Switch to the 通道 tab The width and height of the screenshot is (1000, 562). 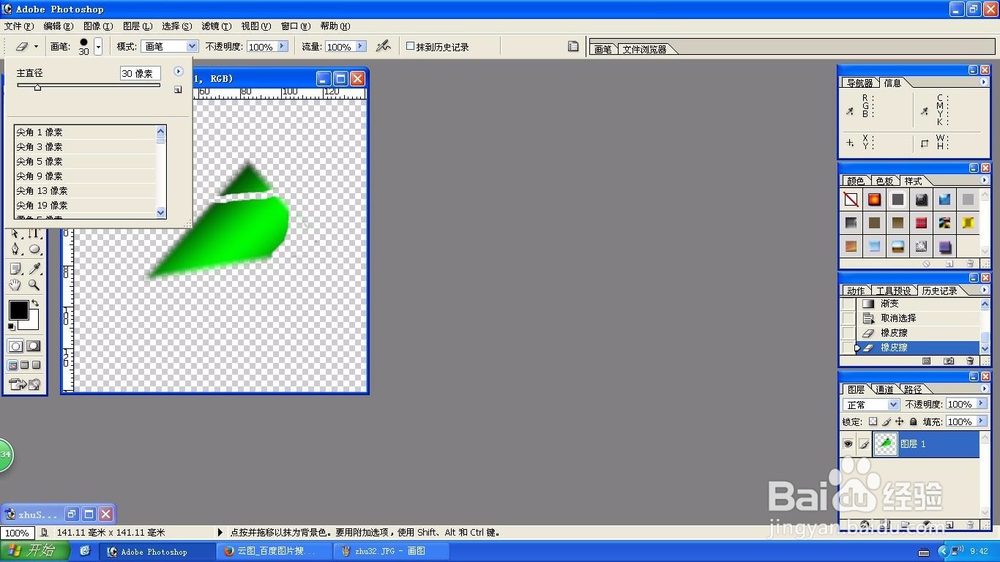coord(884,389)
